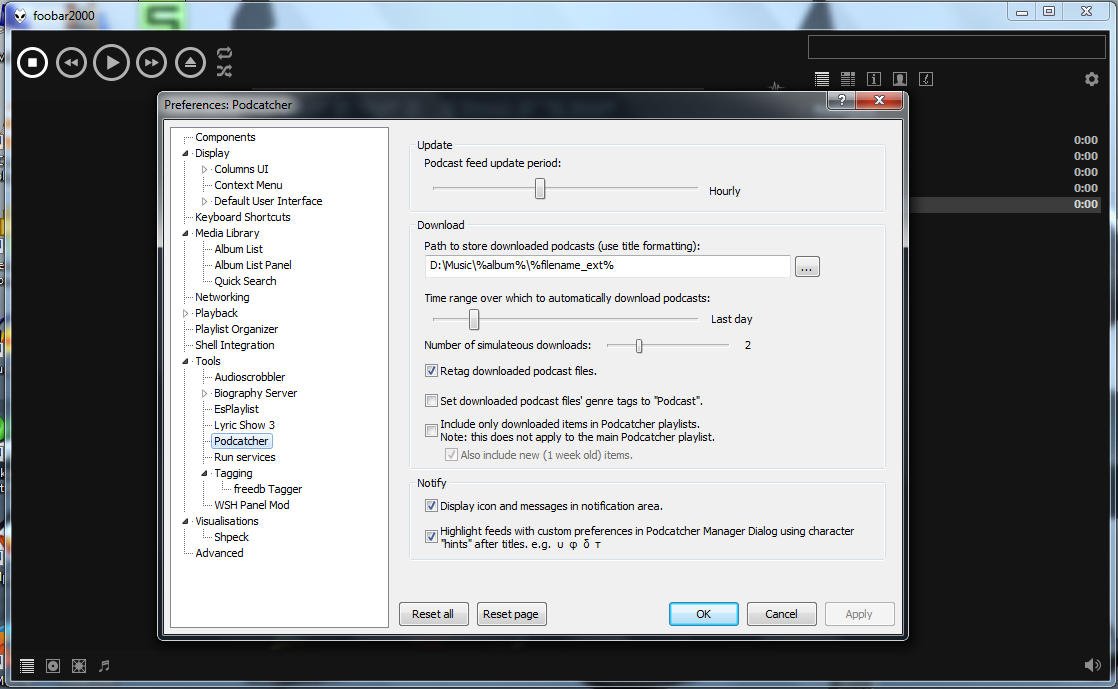Click the Reset page button
1118x689 pixels.
[510, 614]
